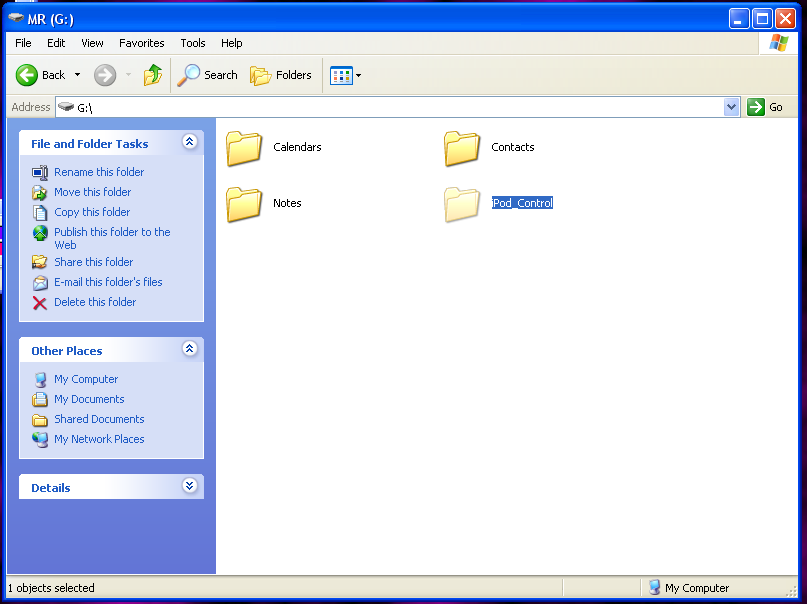
Task: Click the Share this folder icon
Action: (x=40, y=262)
